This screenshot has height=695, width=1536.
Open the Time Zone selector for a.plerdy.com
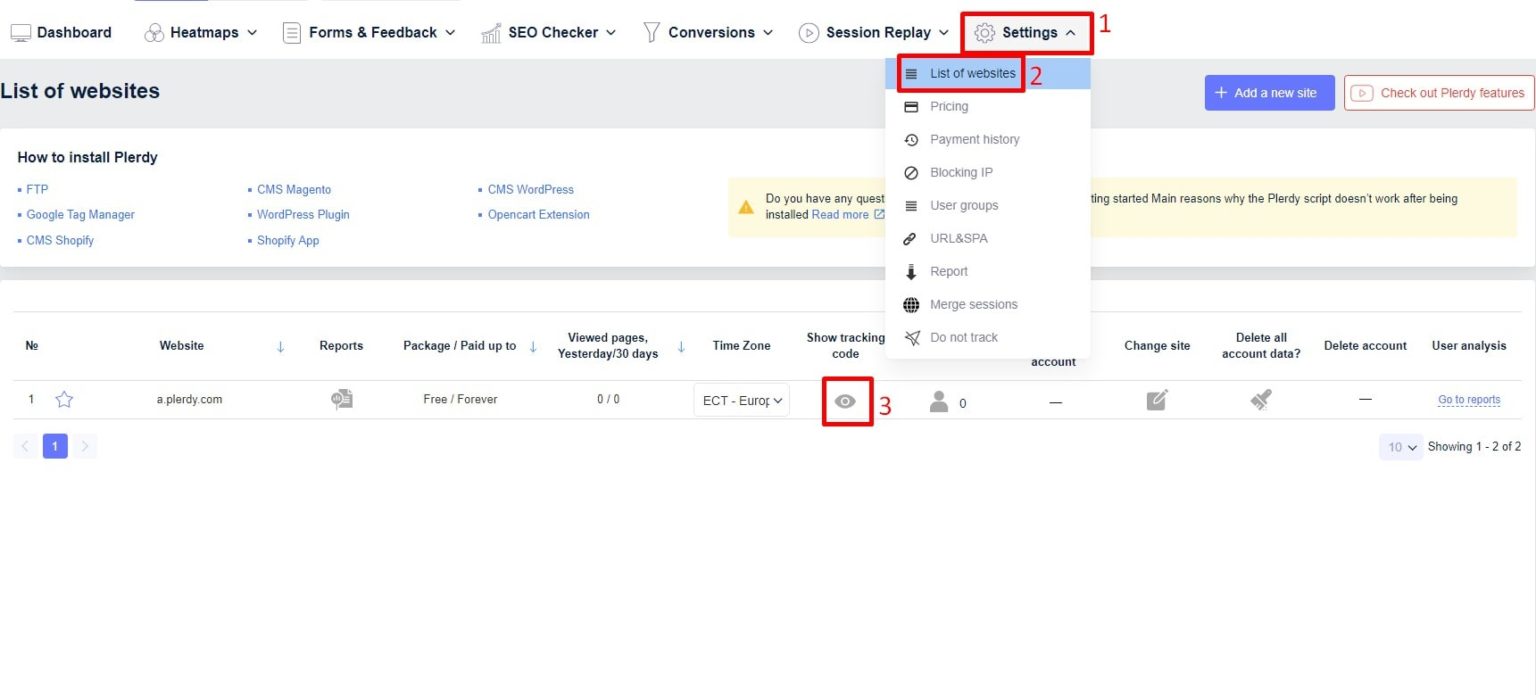(x=741, y=399)
